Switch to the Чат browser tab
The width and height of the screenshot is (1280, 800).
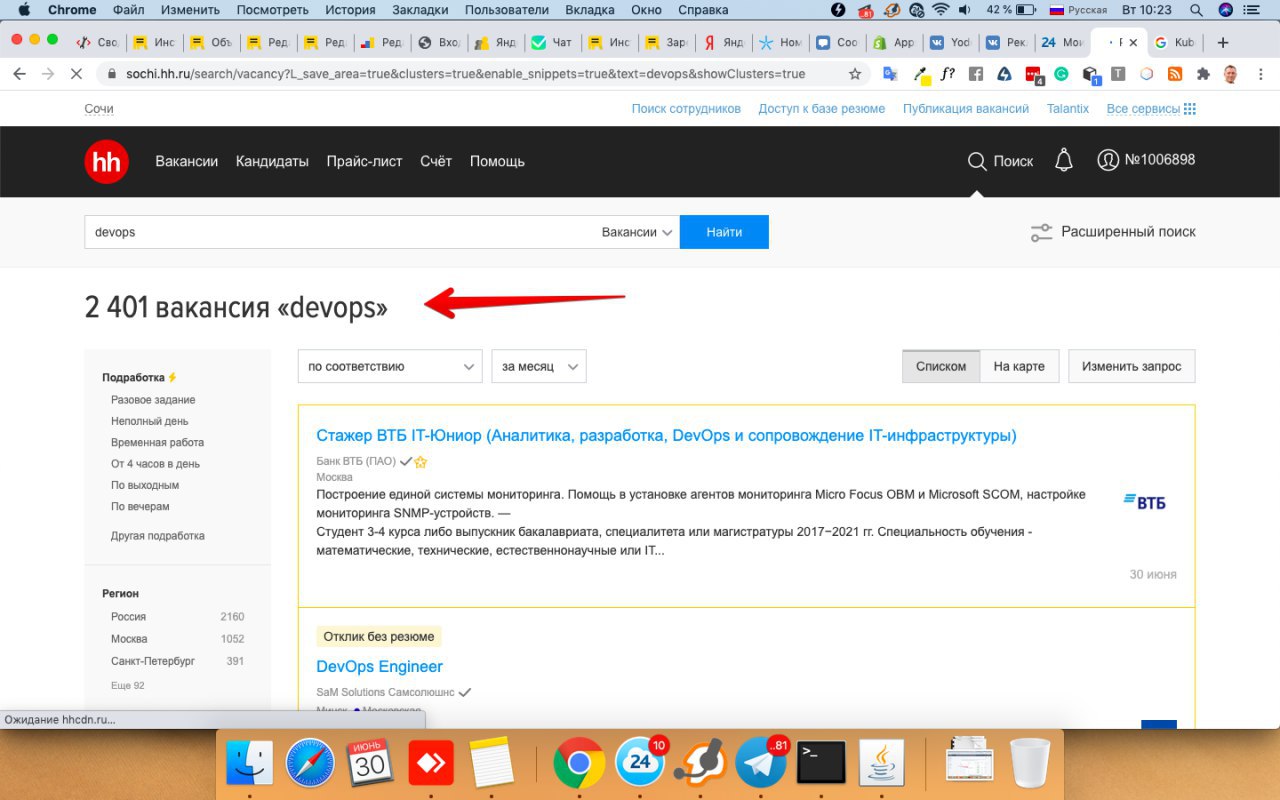point(552,43)
